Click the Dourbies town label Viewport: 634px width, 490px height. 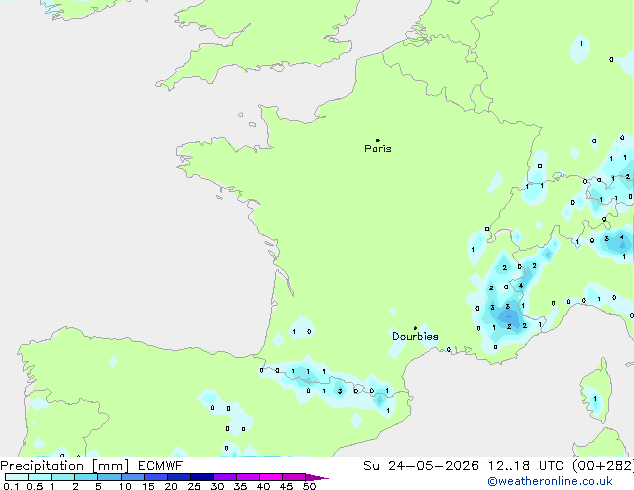pos(415,336)
